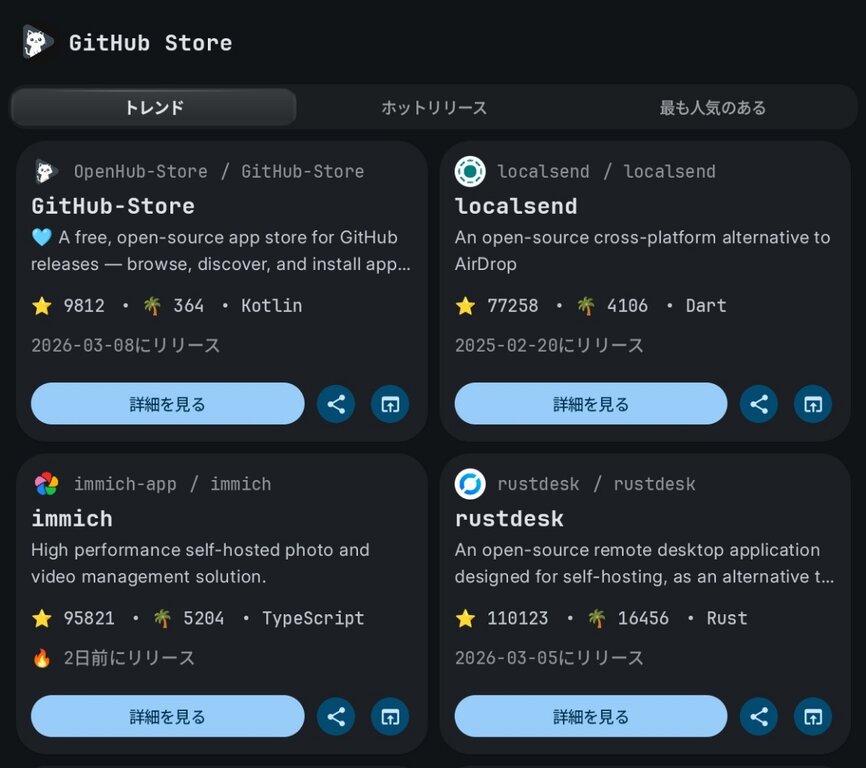Click the fire icon on immich release line
Screen dimensions: 866x768
pyautogui.click(x=42, y=658)
